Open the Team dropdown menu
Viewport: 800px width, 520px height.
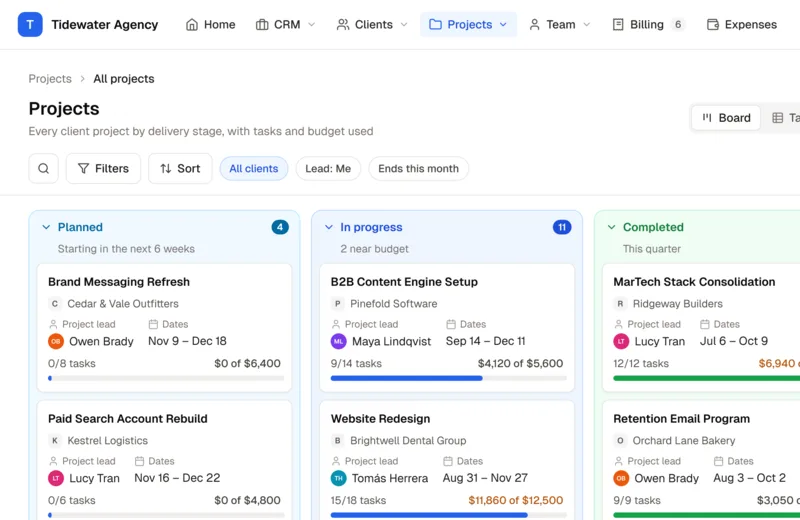[x=560, y=24]
